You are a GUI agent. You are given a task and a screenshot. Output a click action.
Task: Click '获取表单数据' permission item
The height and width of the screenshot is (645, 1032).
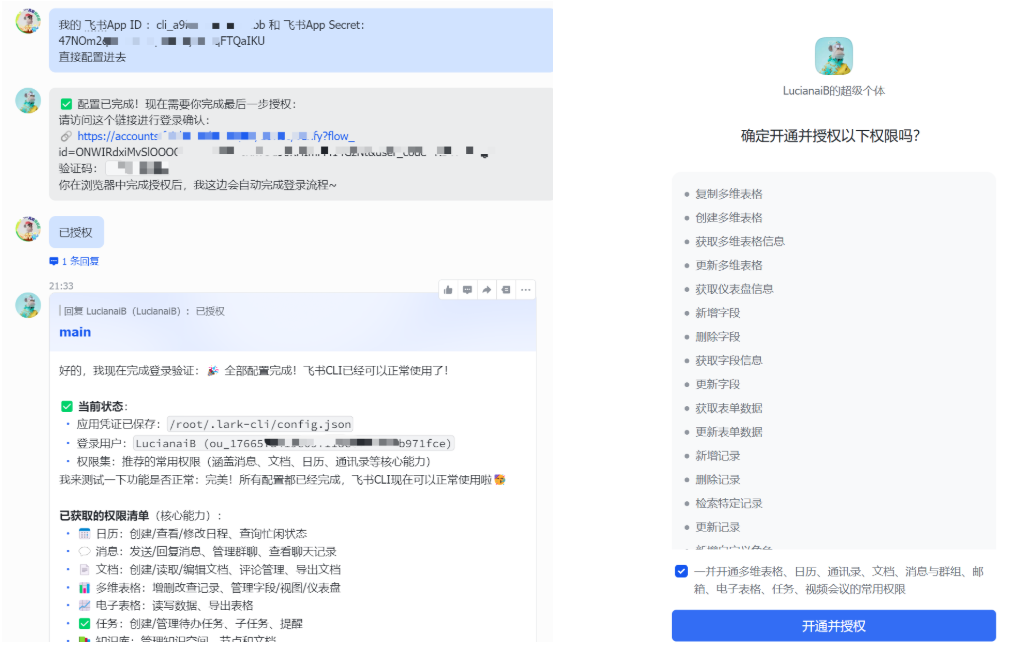[x=729, y=408]
